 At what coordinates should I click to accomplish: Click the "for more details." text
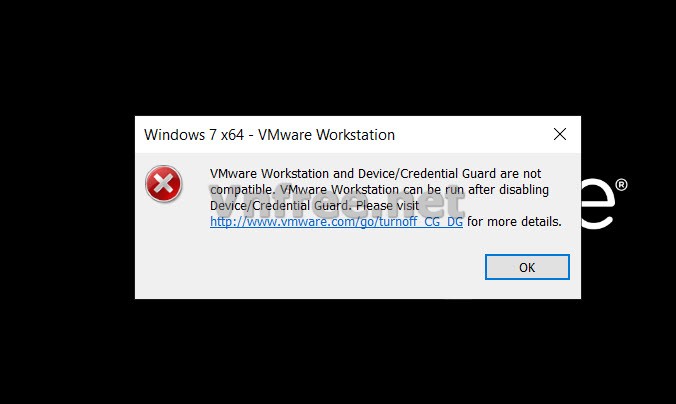(514, 222)
